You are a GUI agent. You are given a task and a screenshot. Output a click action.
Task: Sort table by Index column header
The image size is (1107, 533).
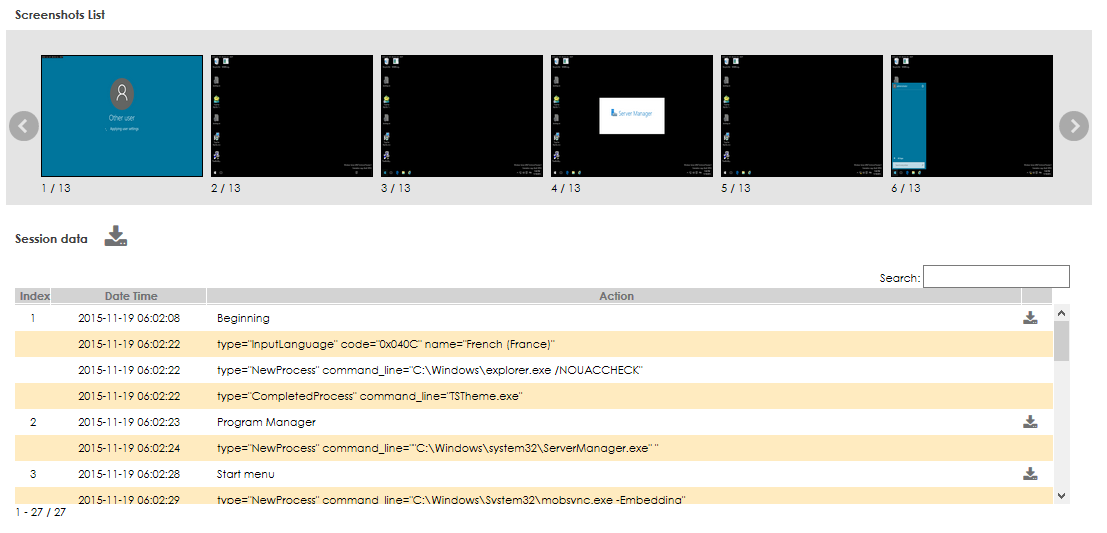(34, 296)
